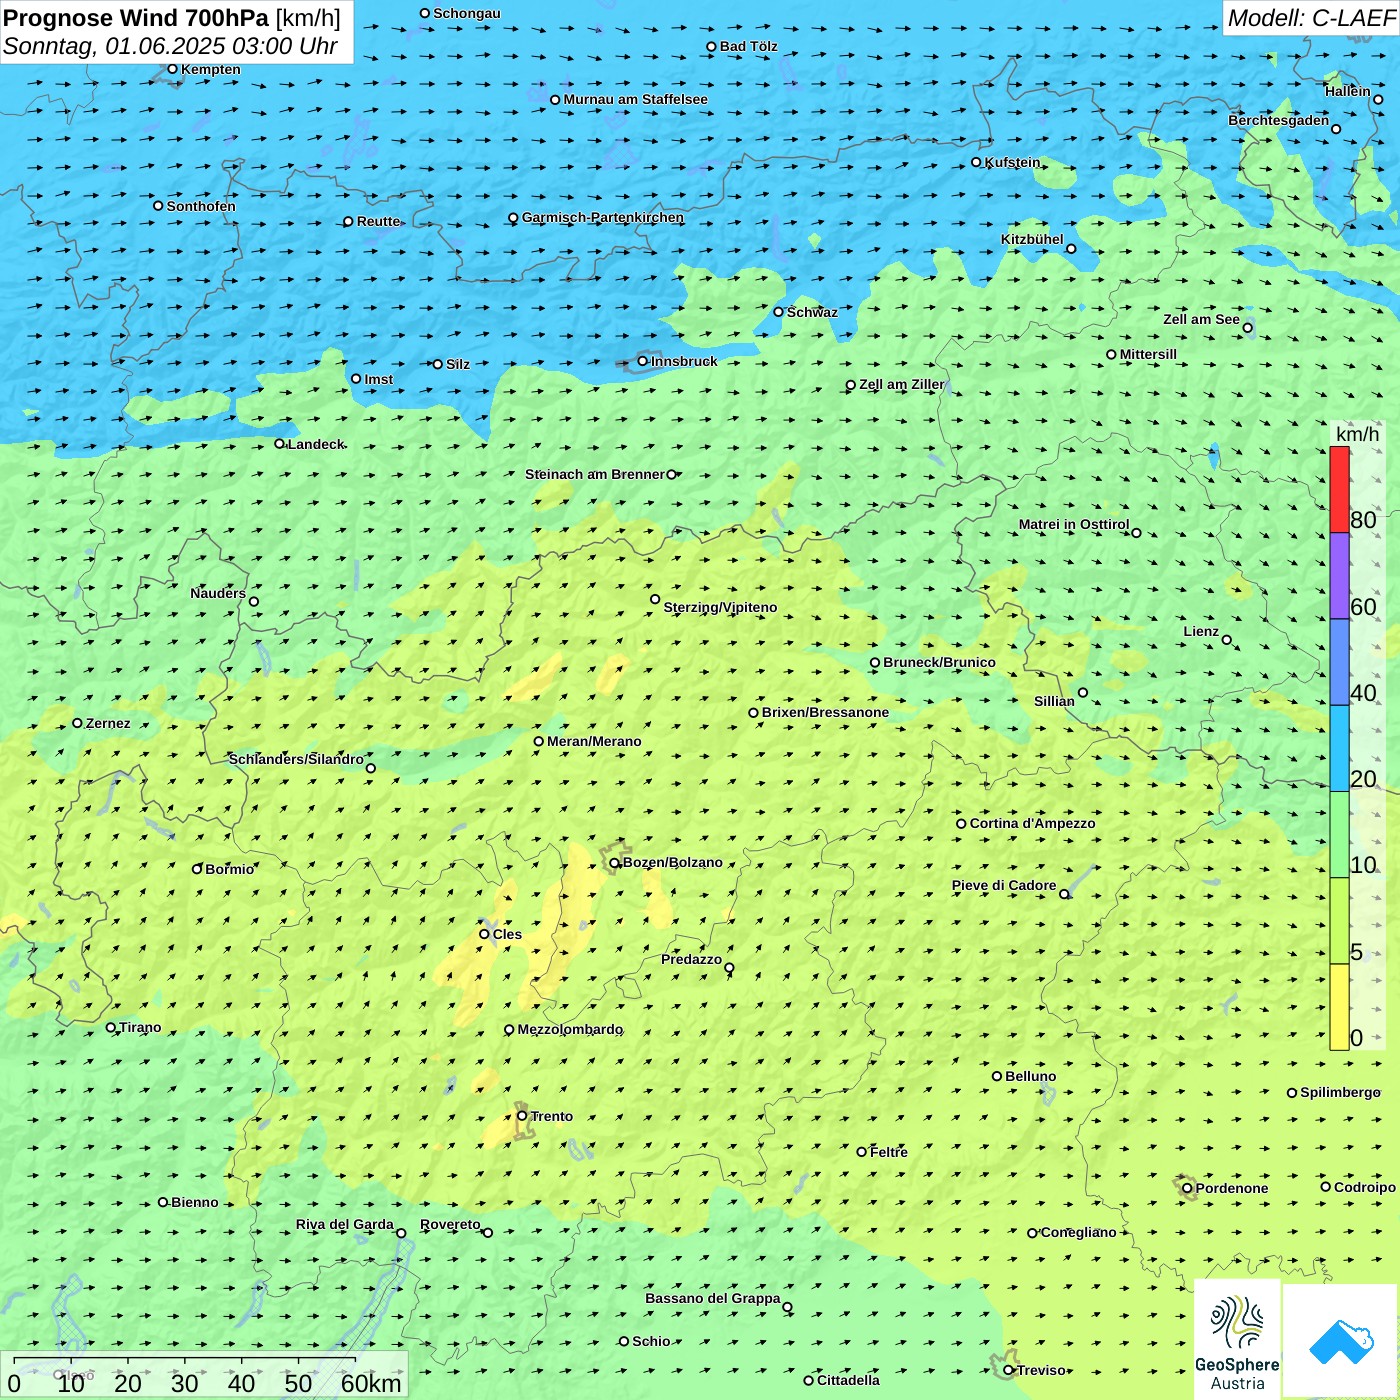Click the Garmisch-Partenkirchen map label
The image size is (1400, 1400).
(x=603, y=217)
